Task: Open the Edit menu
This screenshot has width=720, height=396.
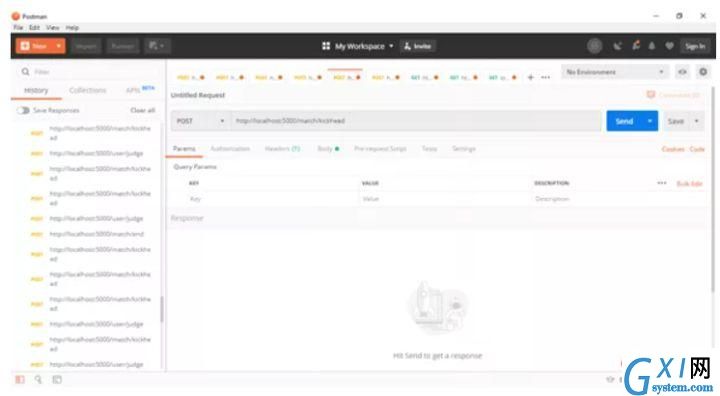Action: (34, 28)
